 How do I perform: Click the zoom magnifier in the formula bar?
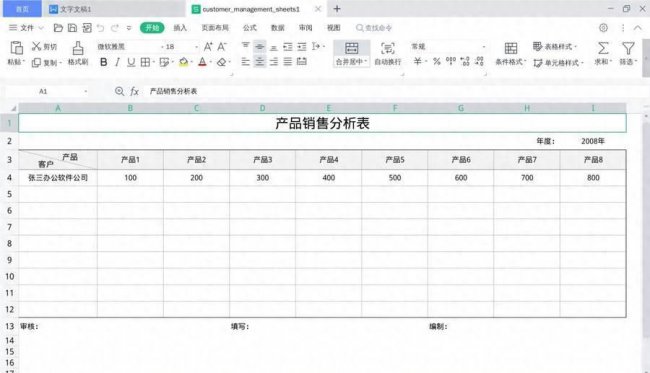pyautogui.click(x=119, y=91)
